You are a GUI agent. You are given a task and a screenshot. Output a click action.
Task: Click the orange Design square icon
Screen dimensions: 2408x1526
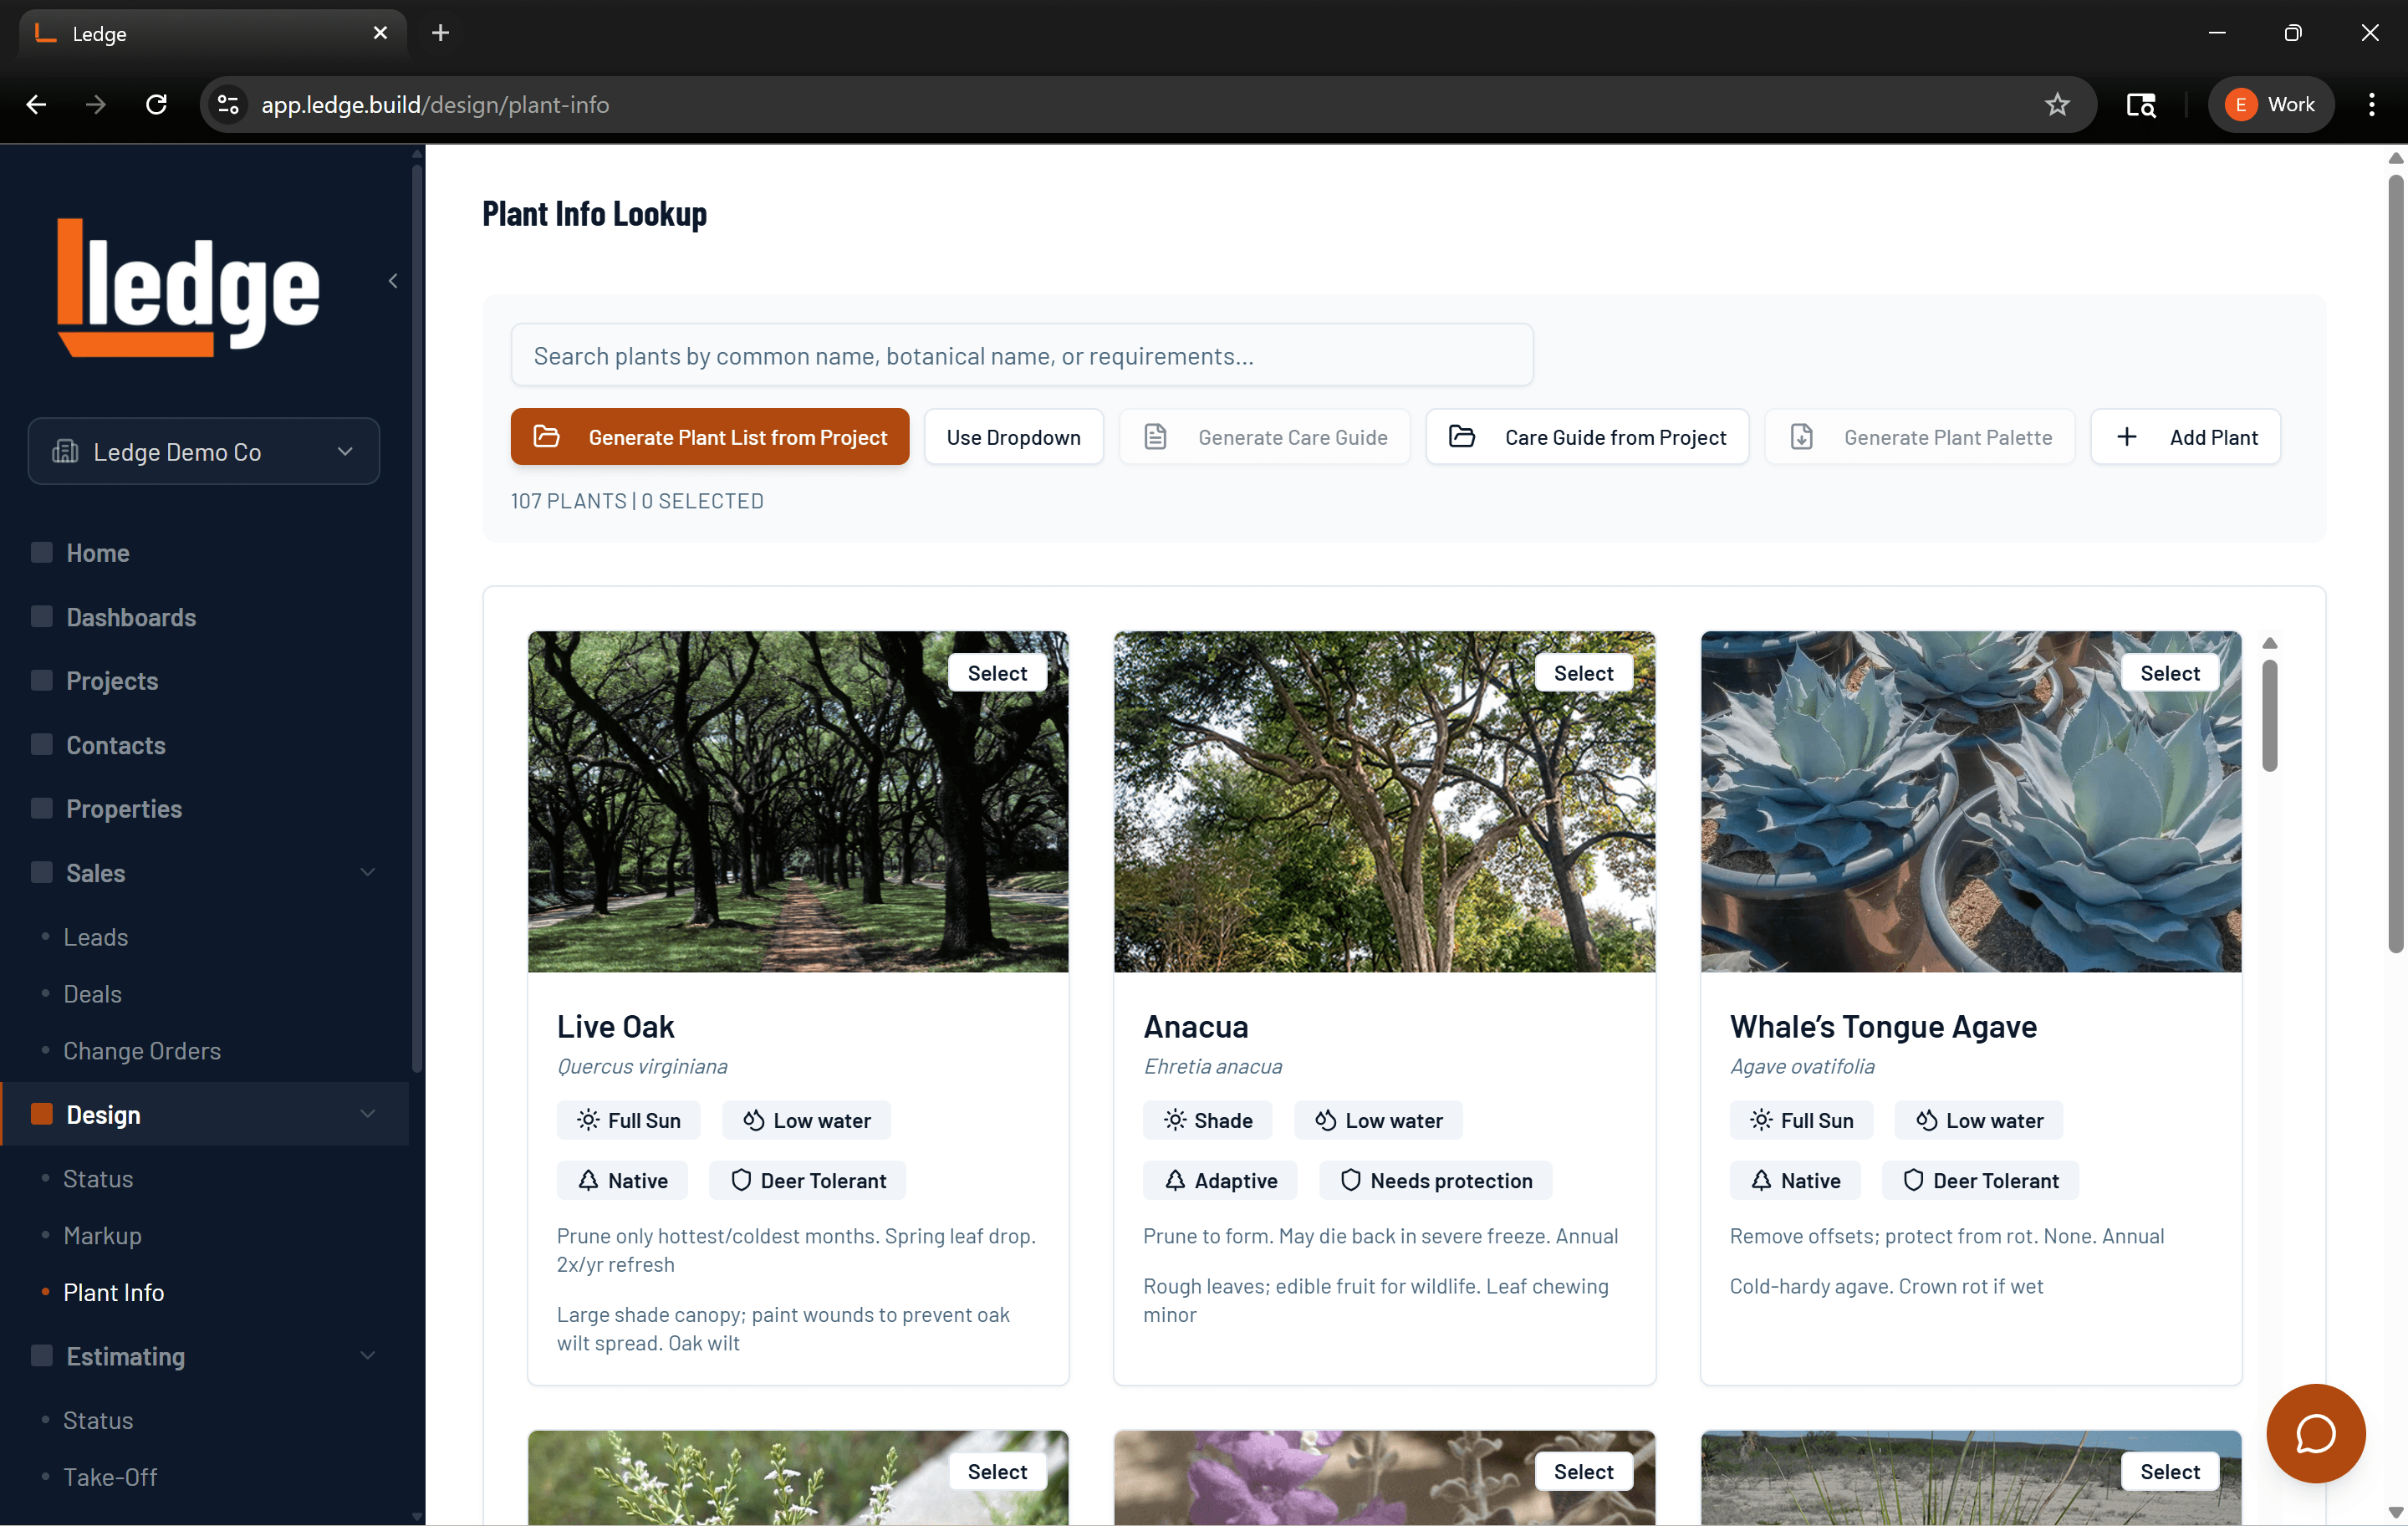(x=42, y=1114)
